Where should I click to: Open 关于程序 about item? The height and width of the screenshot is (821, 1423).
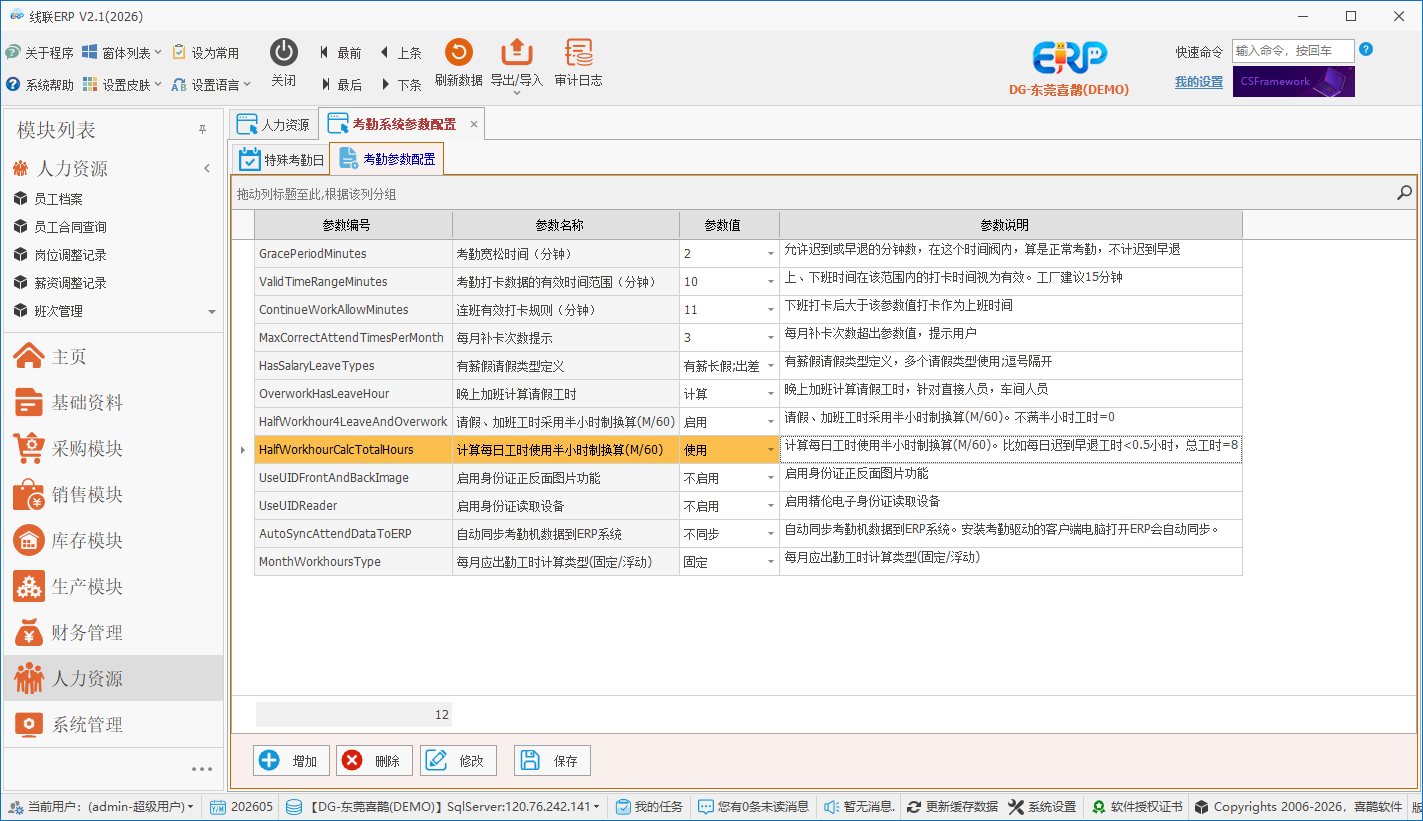(40, 53)
